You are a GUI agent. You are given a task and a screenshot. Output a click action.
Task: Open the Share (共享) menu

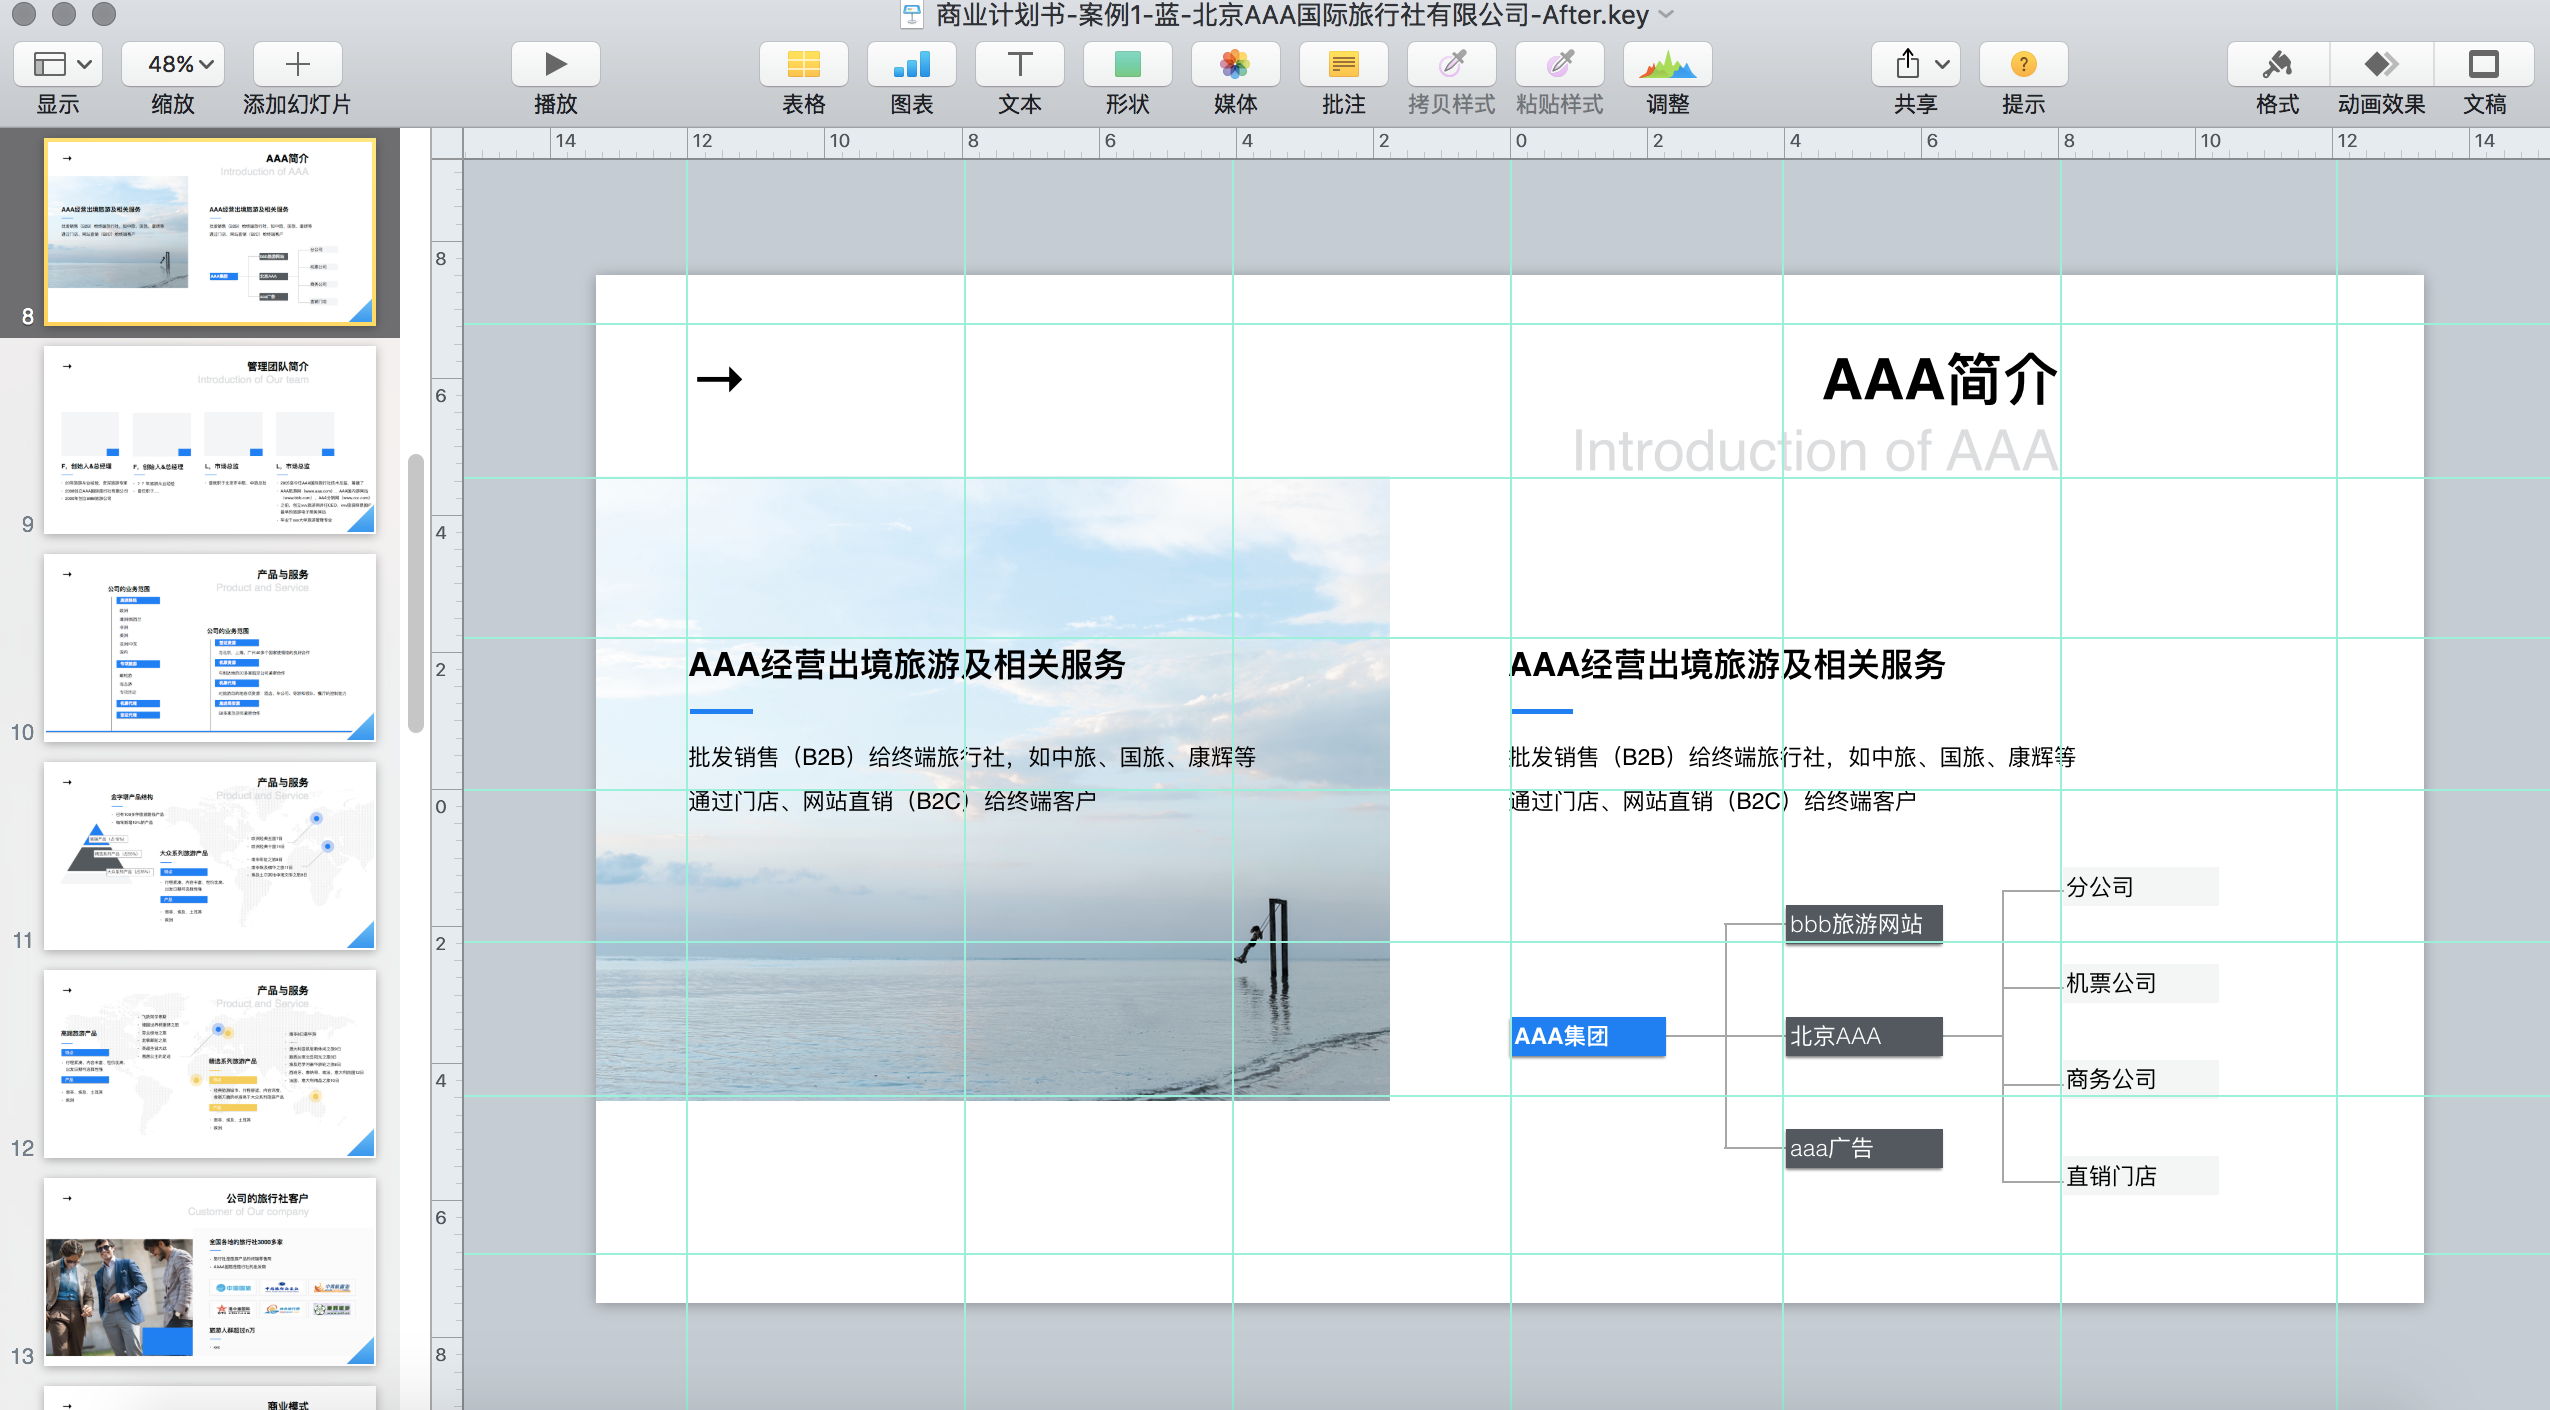pos(1916,65)
